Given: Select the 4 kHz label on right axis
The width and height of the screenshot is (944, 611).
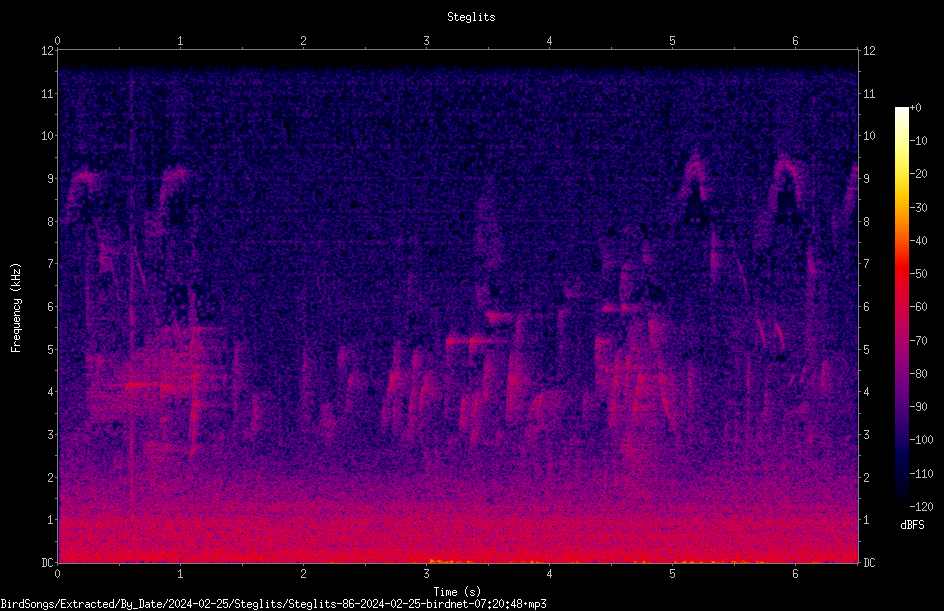Looking at the screenshot, I should (867, 392).
